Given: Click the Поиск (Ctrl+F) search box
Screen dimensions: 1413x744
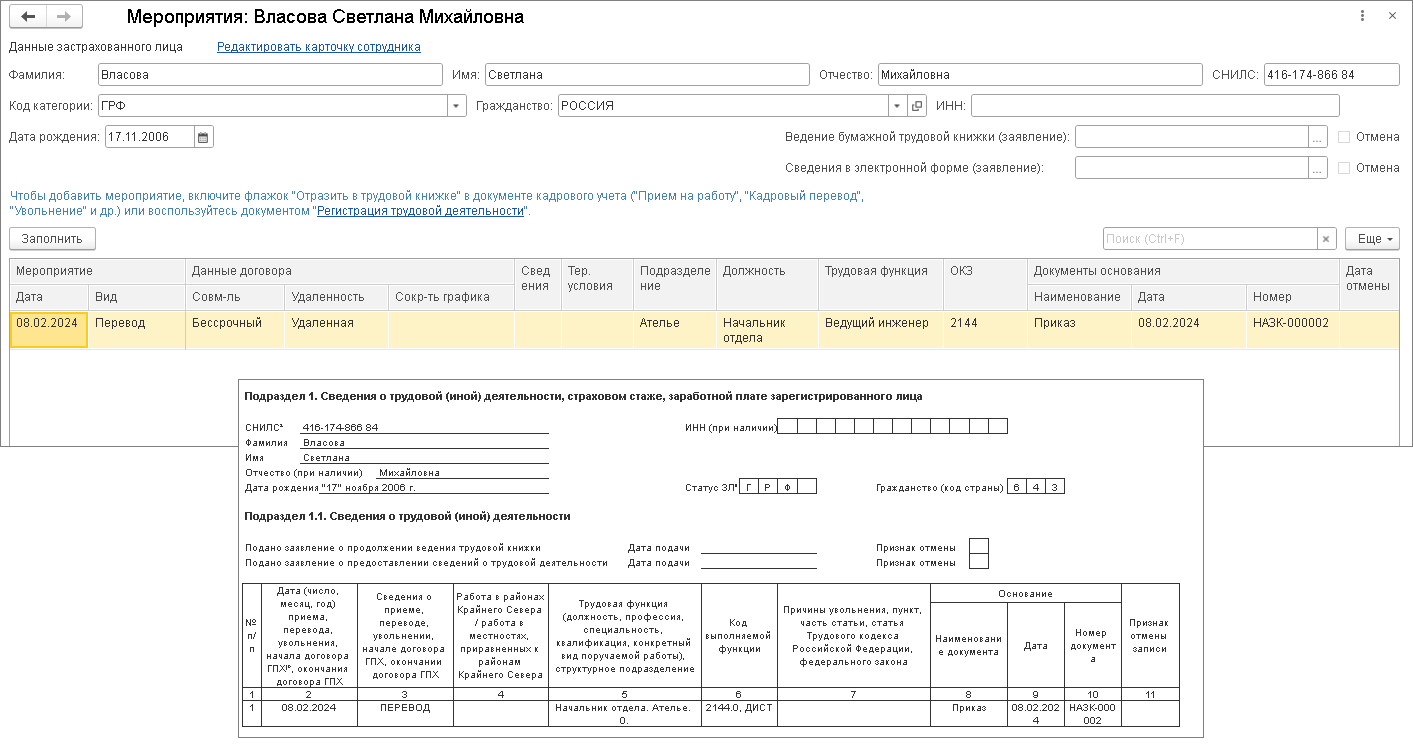Looking at the screenshot, I should [x=1210, y=239].
